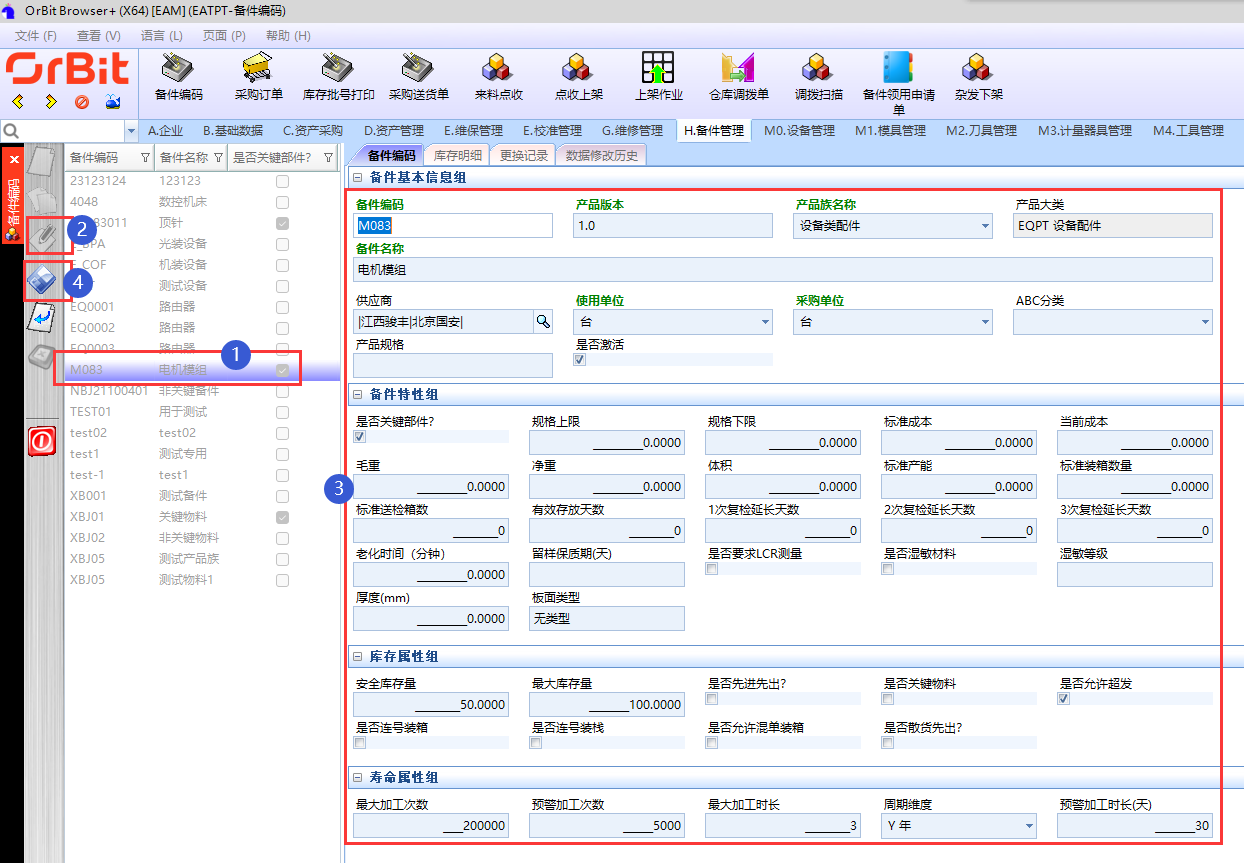Collapse the 备件特性组 section

[357, 395]
